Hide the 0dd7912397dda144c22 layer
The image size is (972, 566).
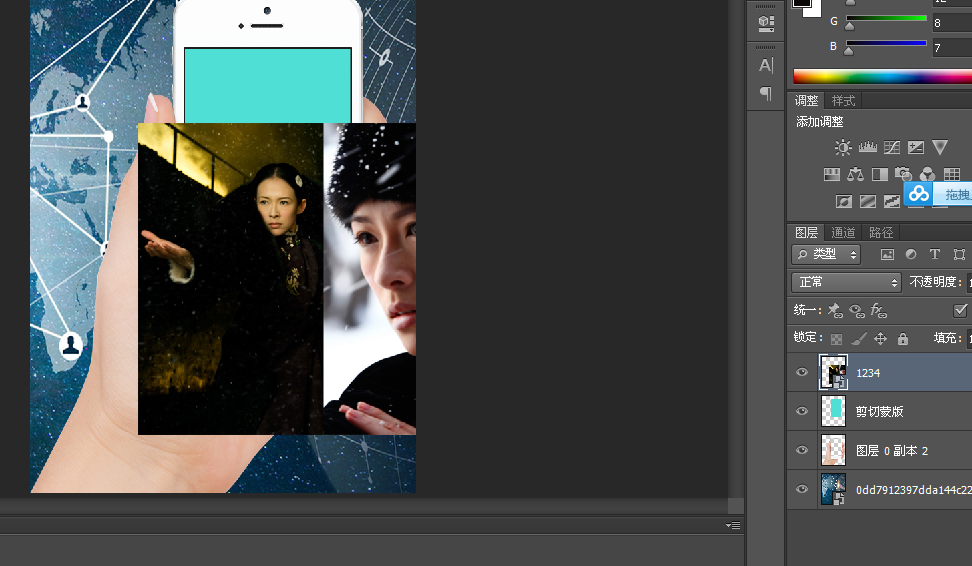click(x=802, y=489)
